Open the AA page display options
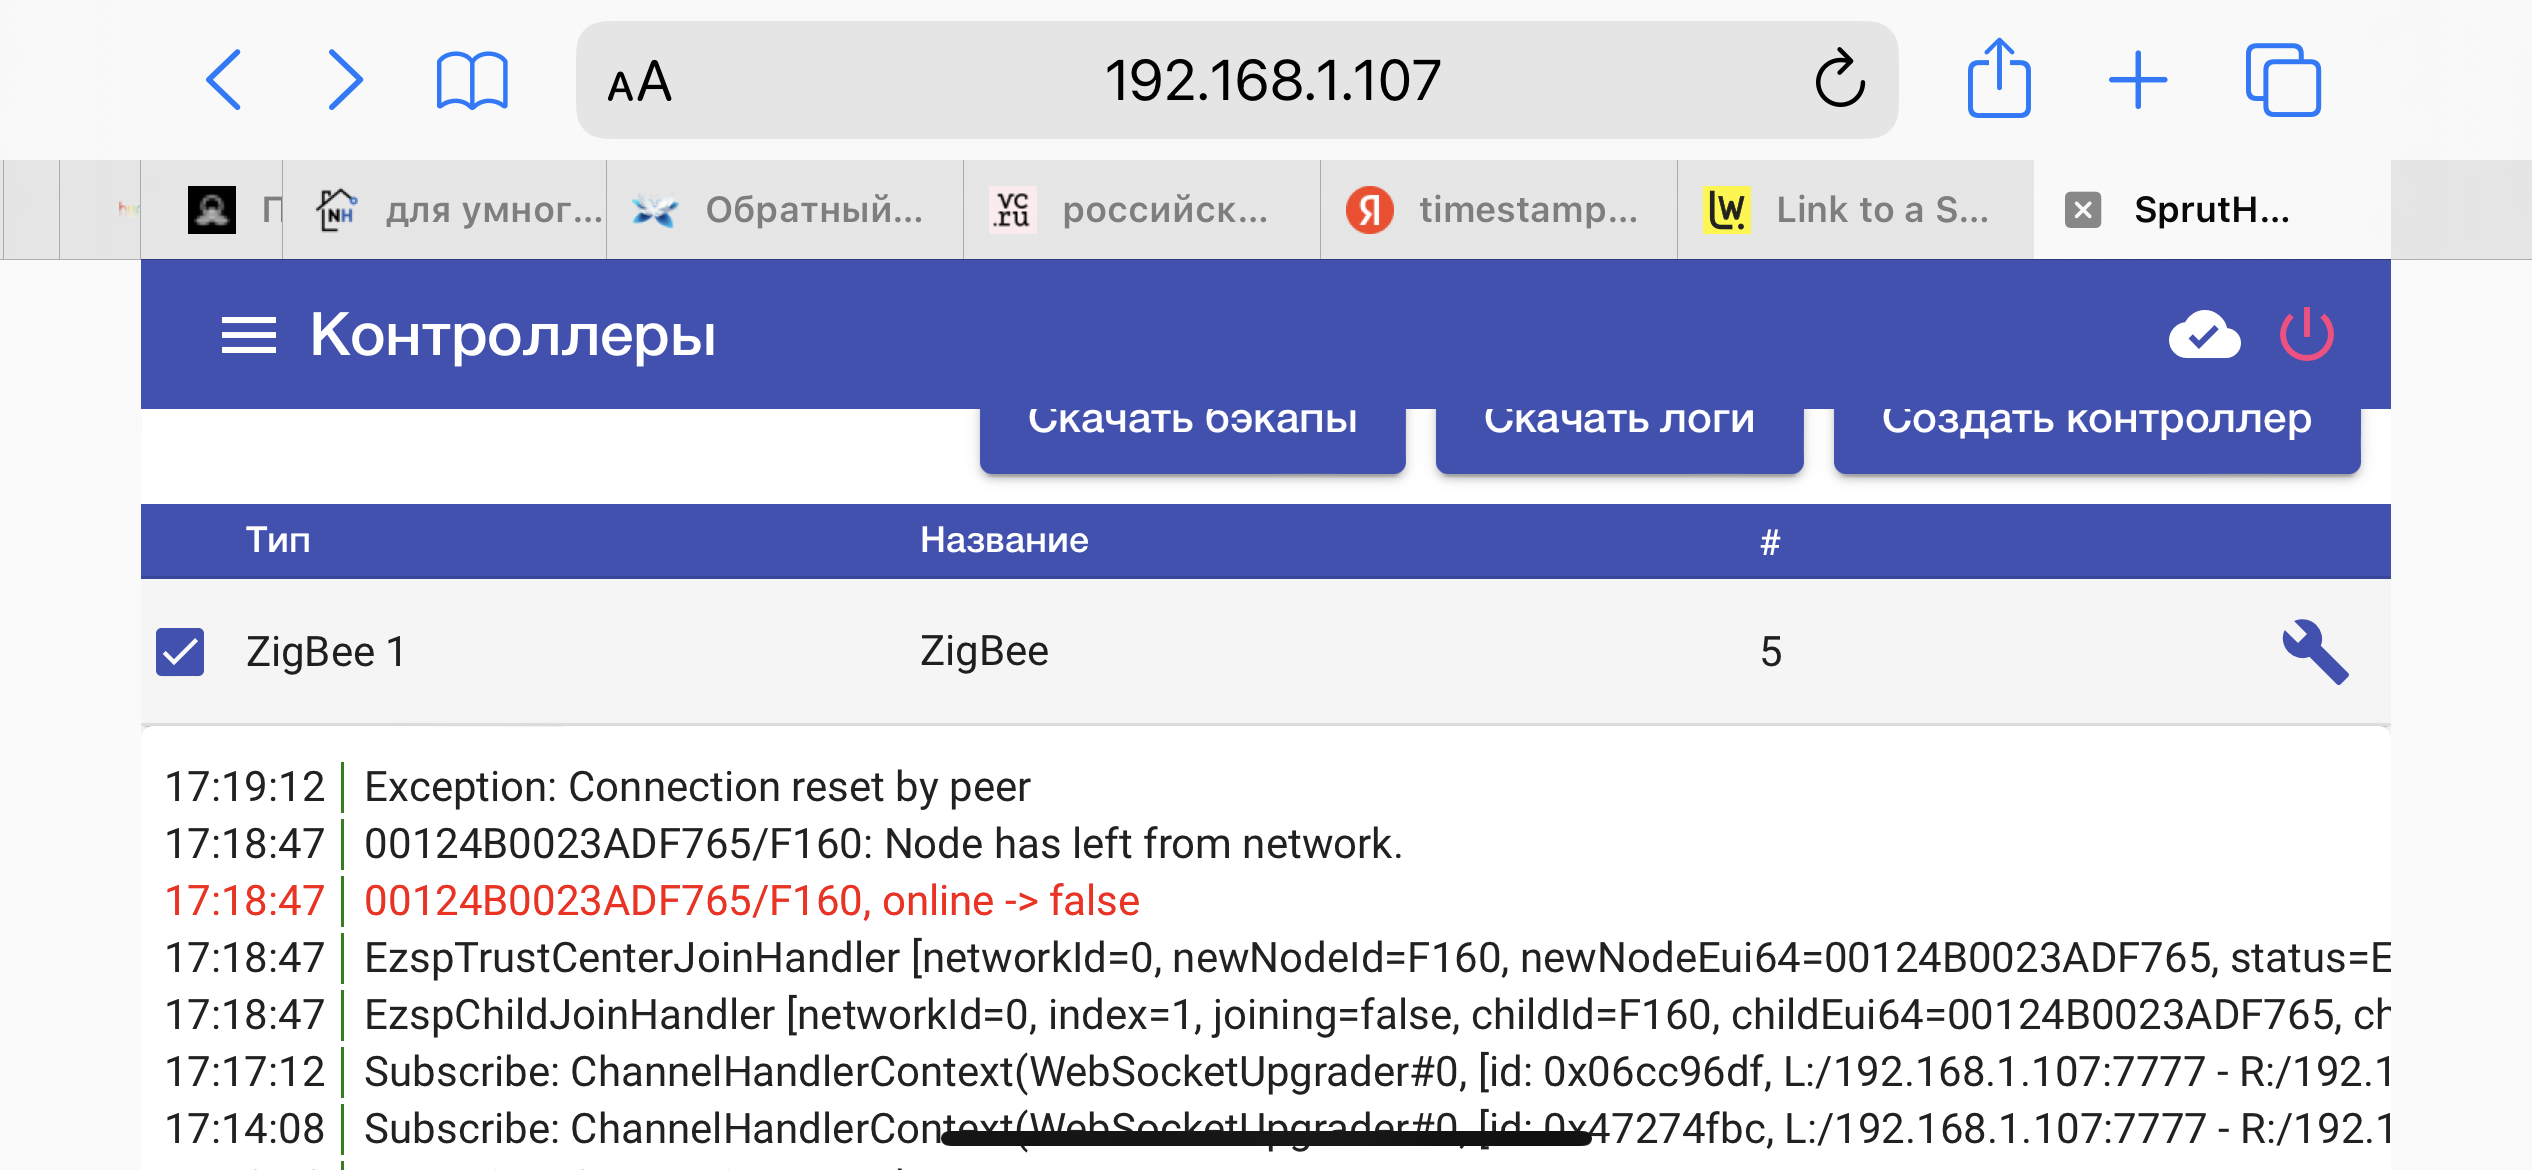This screenshot has height=1170, width=2532. pos(641,81)
